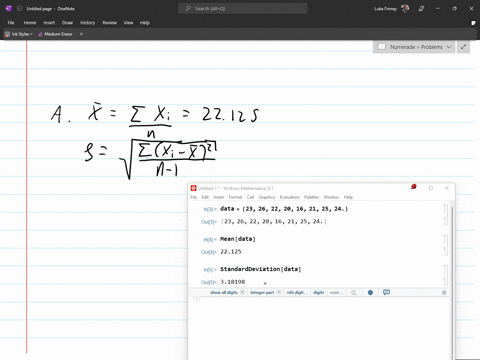Image resolution: width=480 pixels, height=360 pixels.
Task: Click the back arrow in OneNote title bar
Action: point(19,8)
